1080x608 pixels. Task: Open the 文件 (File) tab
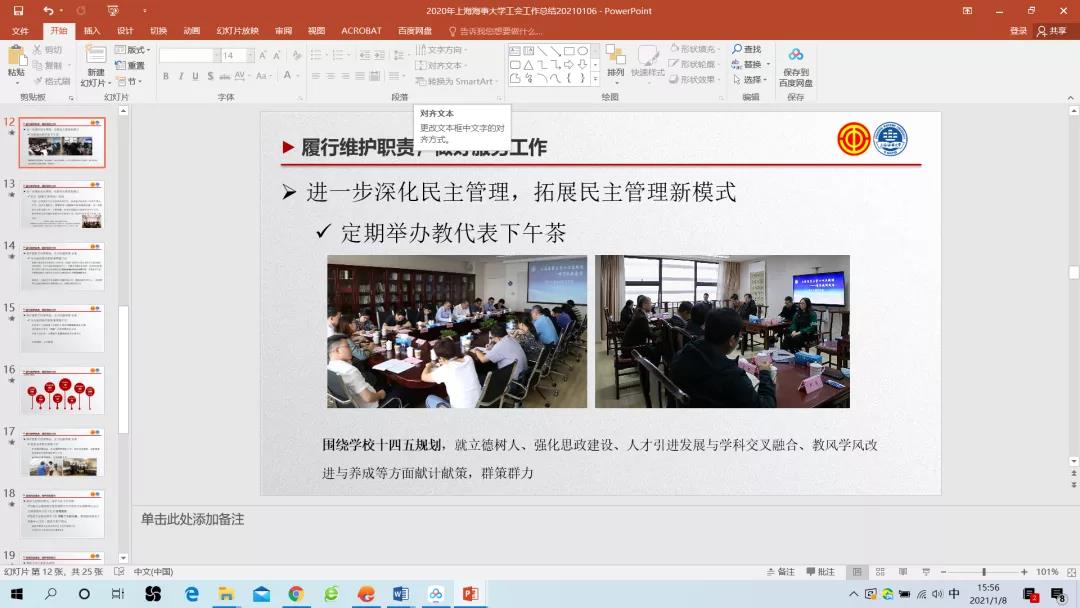(20, 31)
